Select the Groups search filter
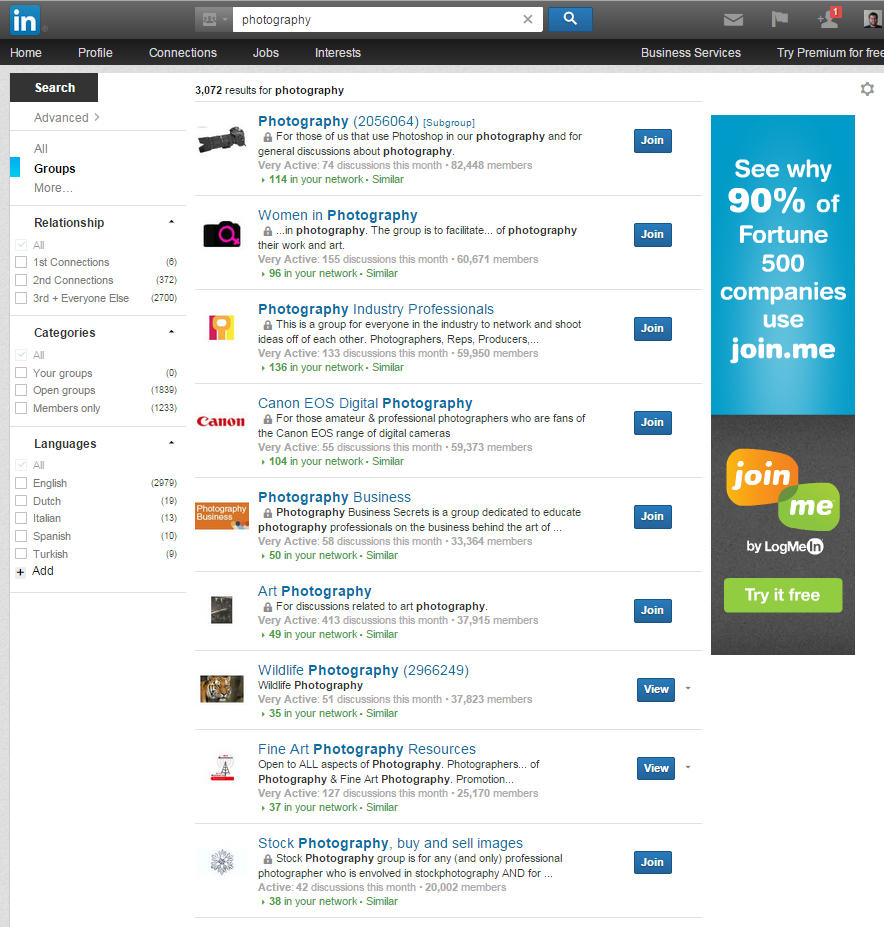 coord(54,168)
